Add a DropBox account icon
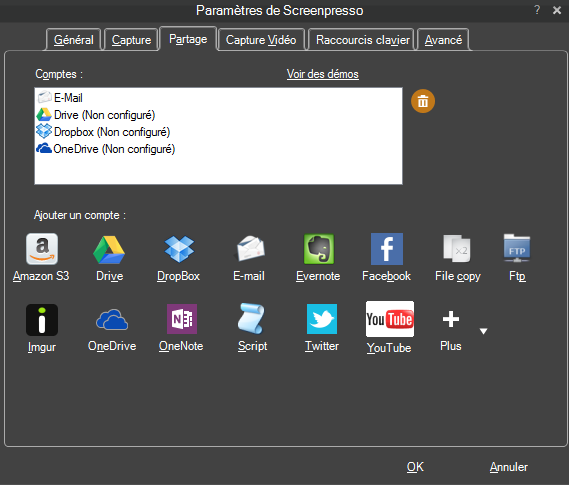569x485 pixels. (x=179, y=249)
